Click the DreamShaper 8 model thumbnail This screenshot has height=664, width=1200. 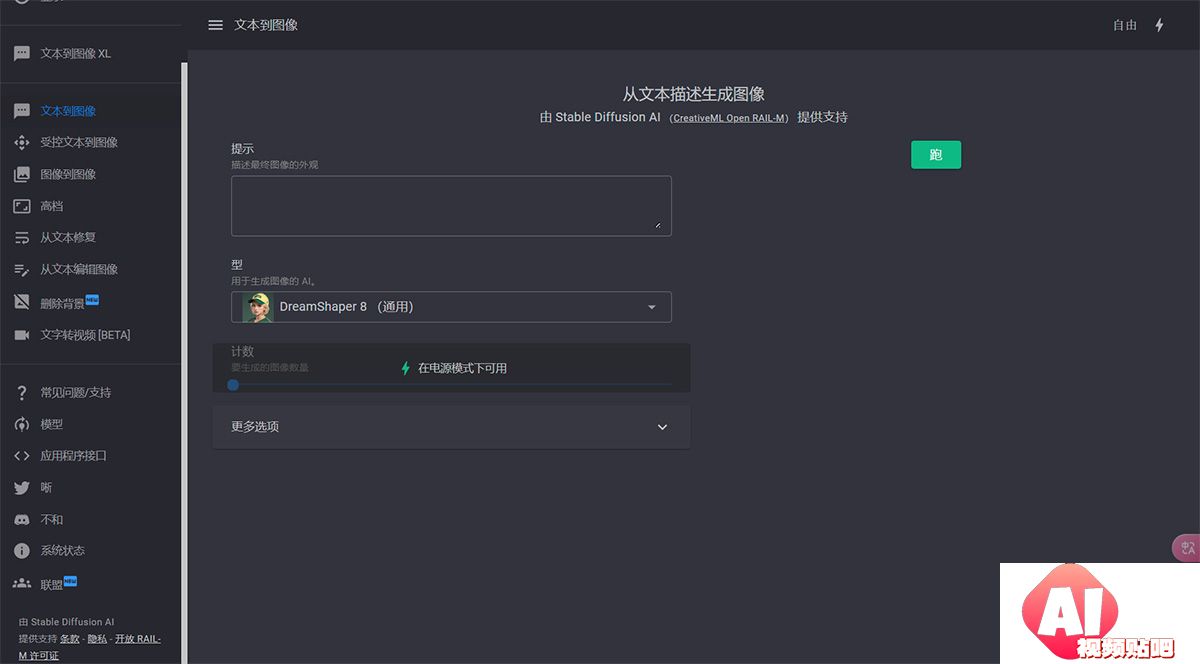point(257,307)
